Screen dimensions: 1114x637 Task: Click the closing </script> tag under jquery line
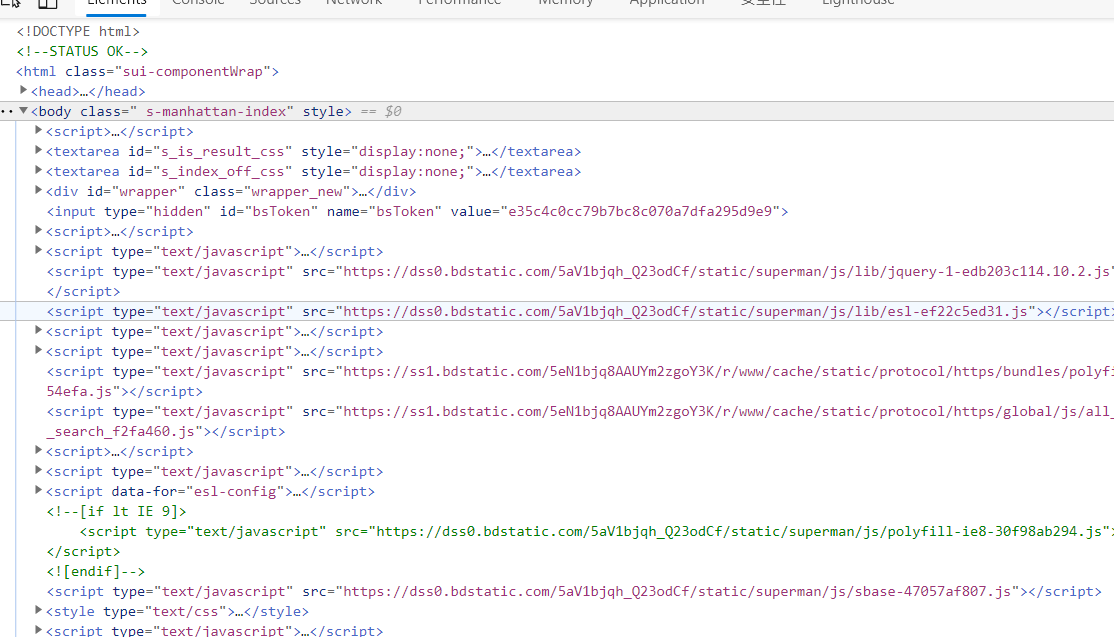[x=83, y=291]
